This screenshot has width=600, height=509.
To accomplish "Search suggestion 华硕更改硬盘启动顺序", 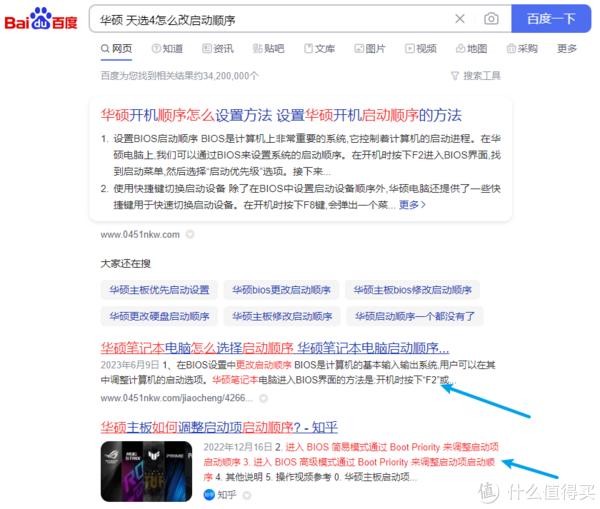I will [x=159, y=316].
